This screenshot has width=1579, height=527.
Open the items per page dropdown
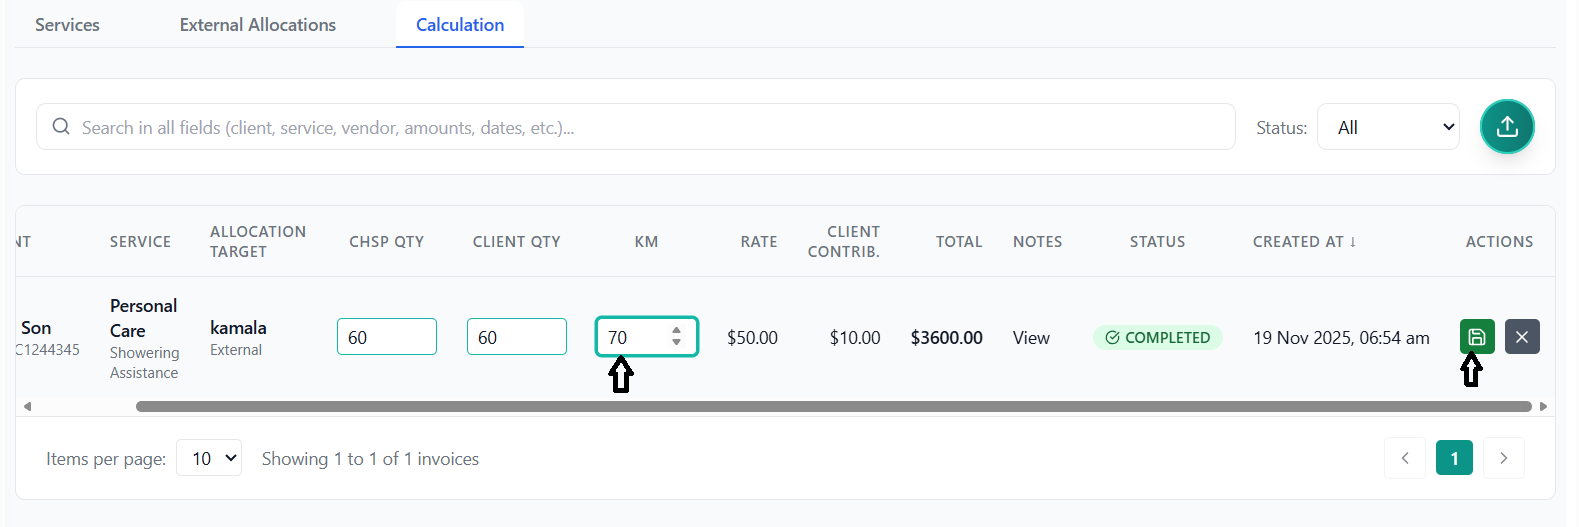[209, 458]
